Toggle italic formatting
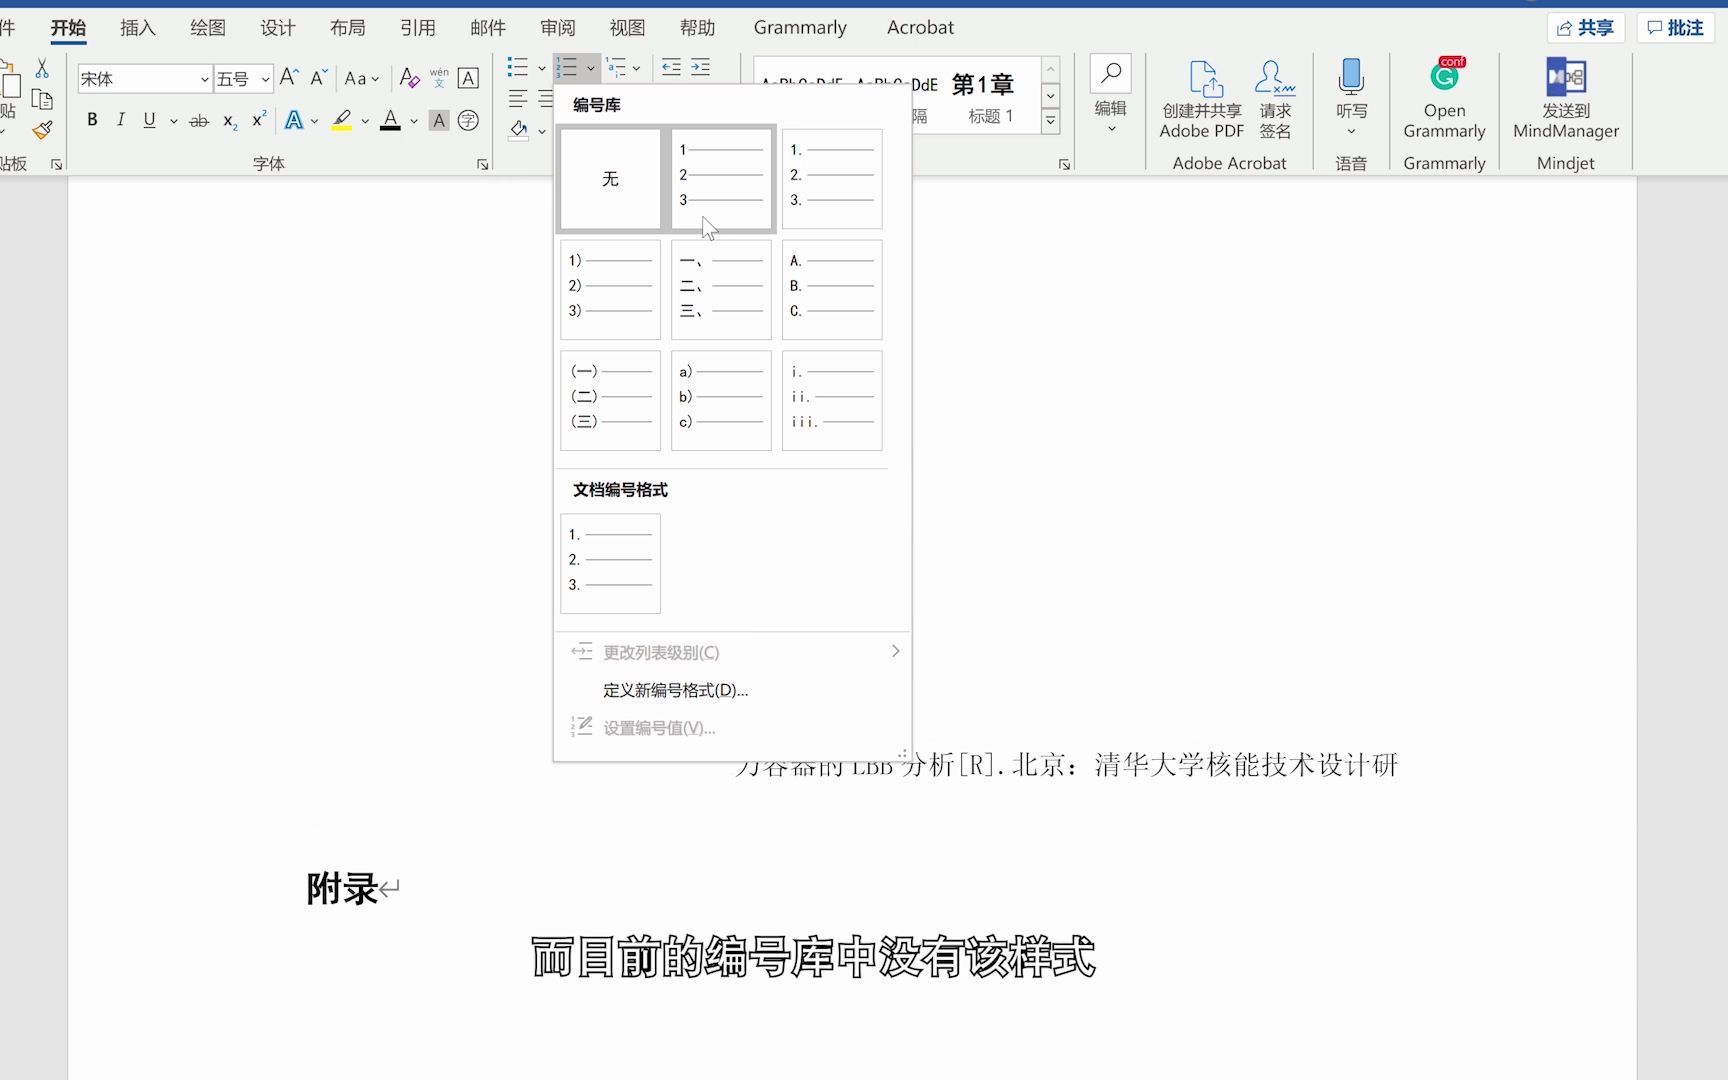The width and height of the screenshot is (1728, 1080). point(121,120)
